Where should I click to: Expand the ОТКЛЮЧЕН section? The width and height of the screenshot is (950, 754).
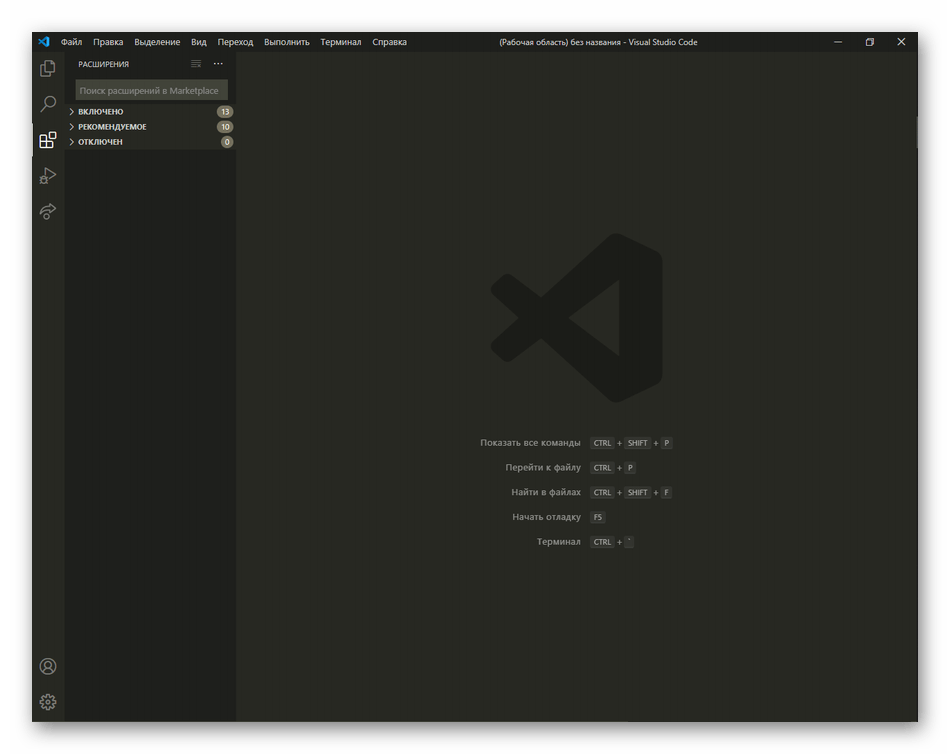[100, 142]
